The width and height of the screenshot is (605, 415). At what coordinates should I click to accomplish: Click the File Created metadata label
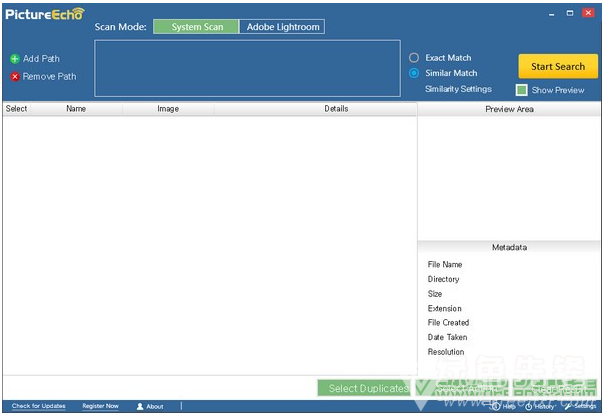pos(448,322)
